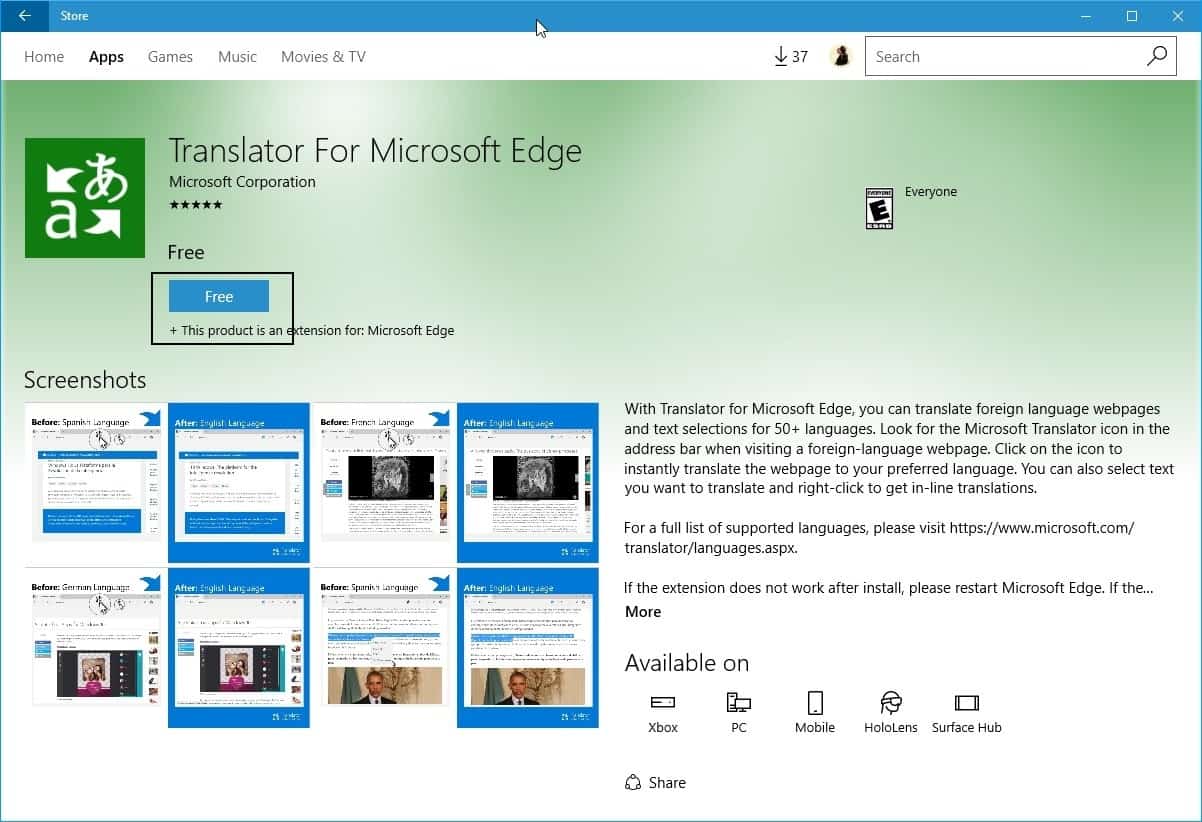Click the ESRB Everyone rating icon
Image resolution: width=1202 pixels, height=822 pixels.
point(880,208)
